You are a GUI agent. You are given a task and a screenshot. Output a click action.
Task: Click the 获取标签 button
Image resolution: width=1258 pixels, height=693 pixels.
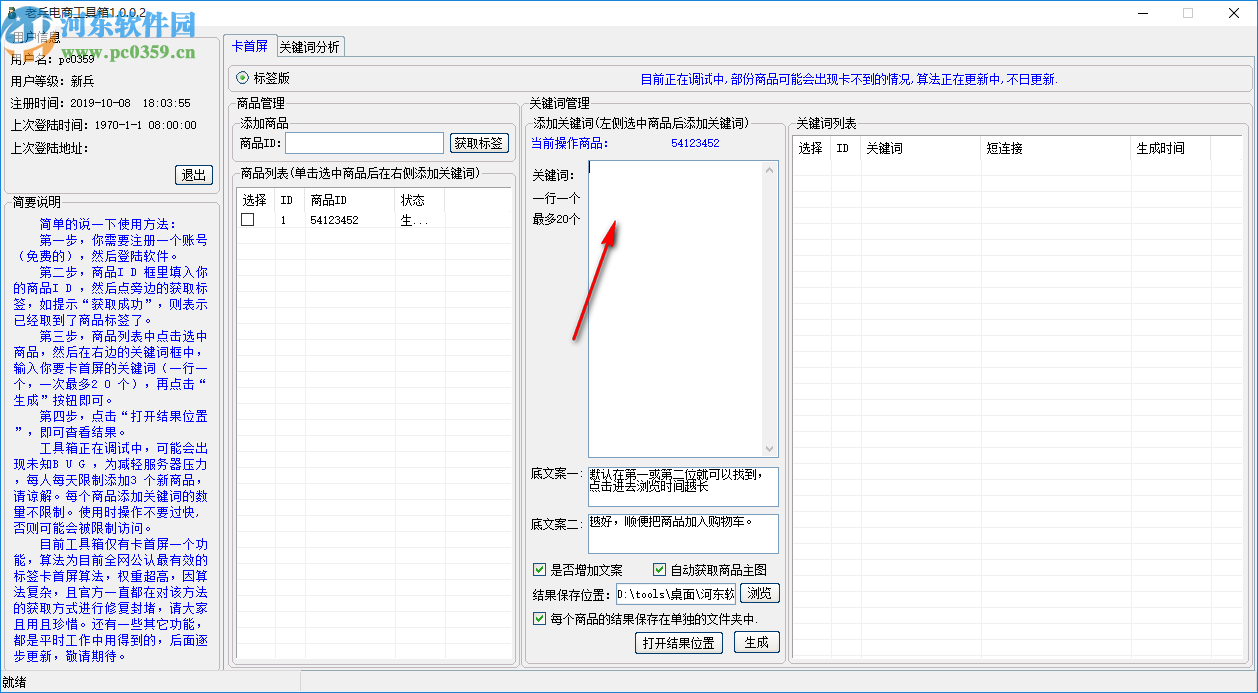point(481,142)
